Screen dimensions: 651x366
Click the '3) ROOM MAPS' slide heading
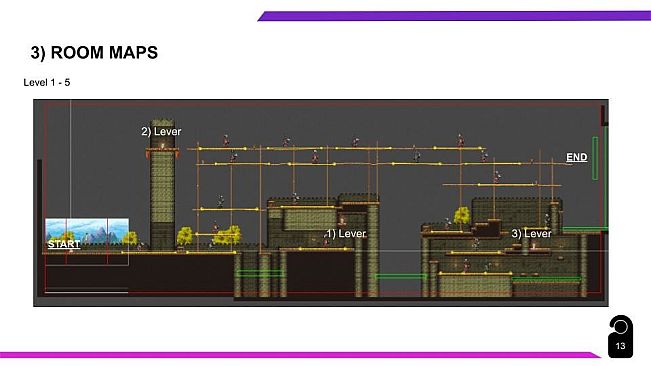point(94,53)
